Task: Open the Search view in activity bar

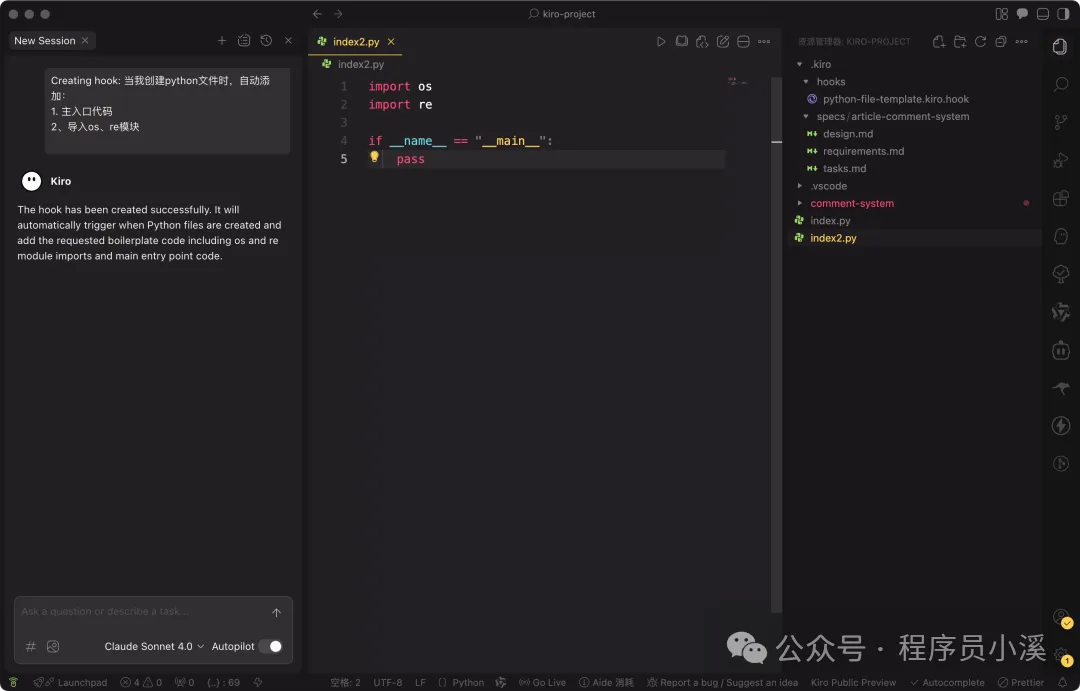Action: click(1061, 85)
